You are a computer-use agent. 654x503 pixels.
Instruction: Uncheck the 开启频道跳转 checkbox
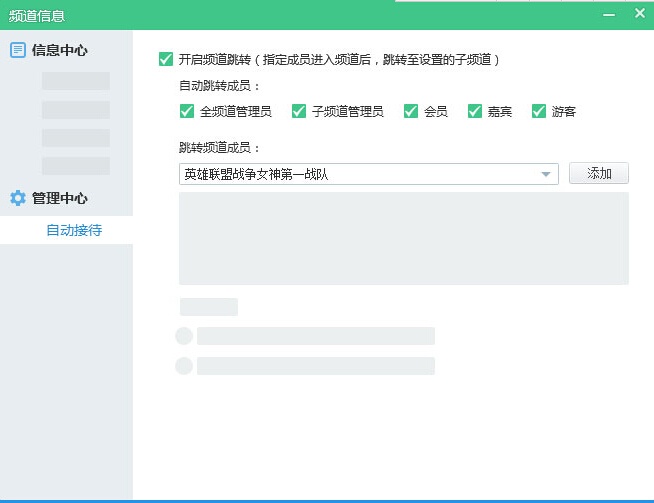[166, 59]
